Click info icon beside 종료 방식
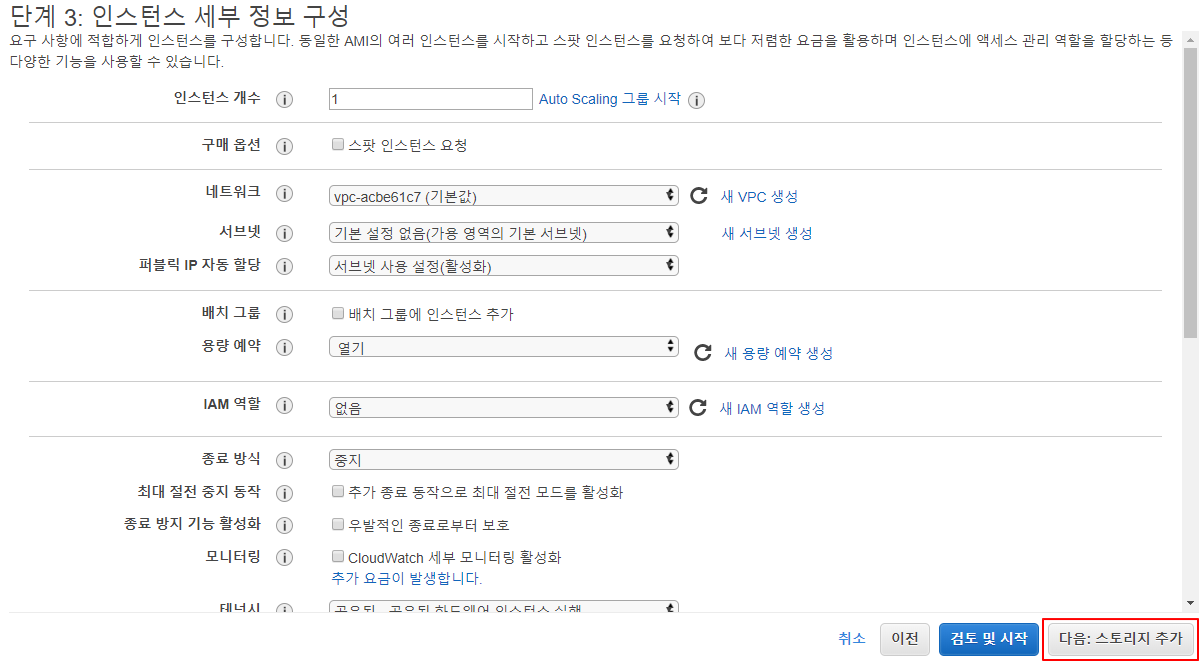Image resolution: width=1203 pixels, height=667 pixels. point(284,461)
